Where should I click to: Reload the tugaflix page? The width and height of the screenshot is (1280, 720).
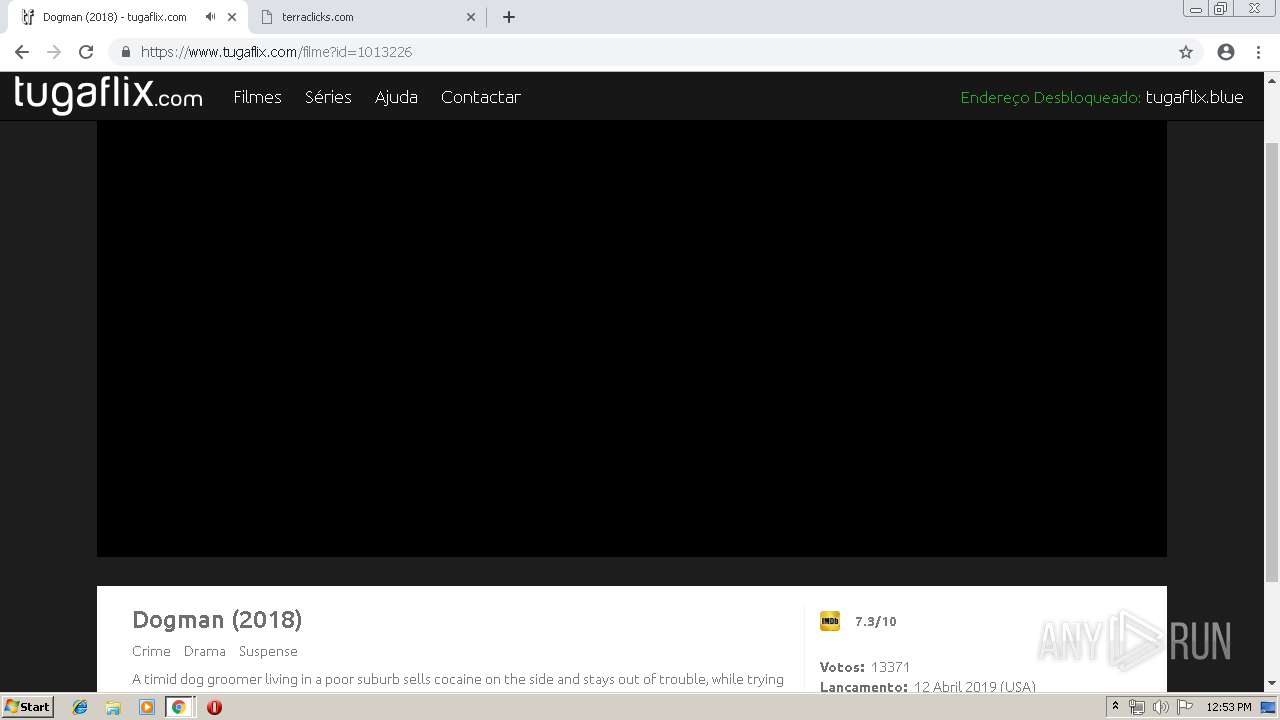[86, 52]
